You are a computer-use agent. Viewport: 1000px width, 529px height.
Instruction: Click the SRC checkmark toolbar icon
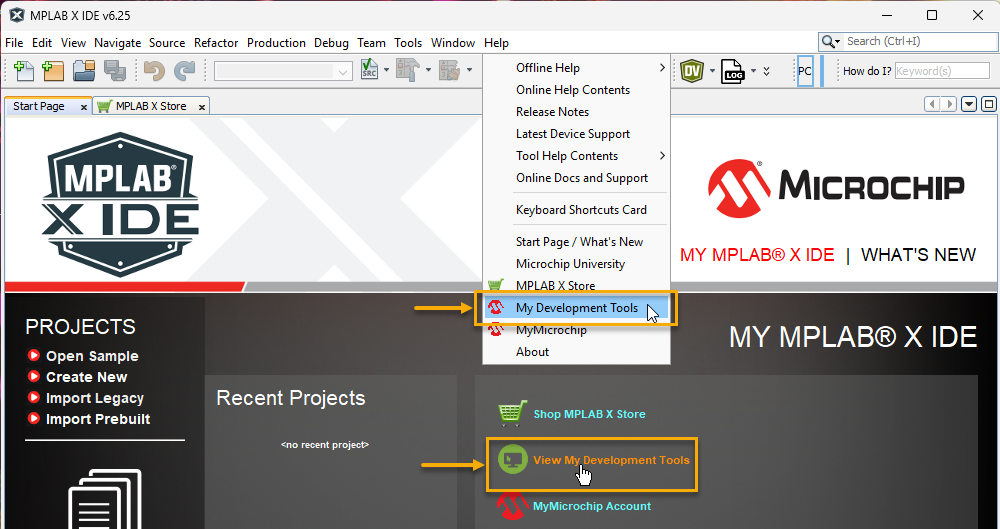(369, 71)
